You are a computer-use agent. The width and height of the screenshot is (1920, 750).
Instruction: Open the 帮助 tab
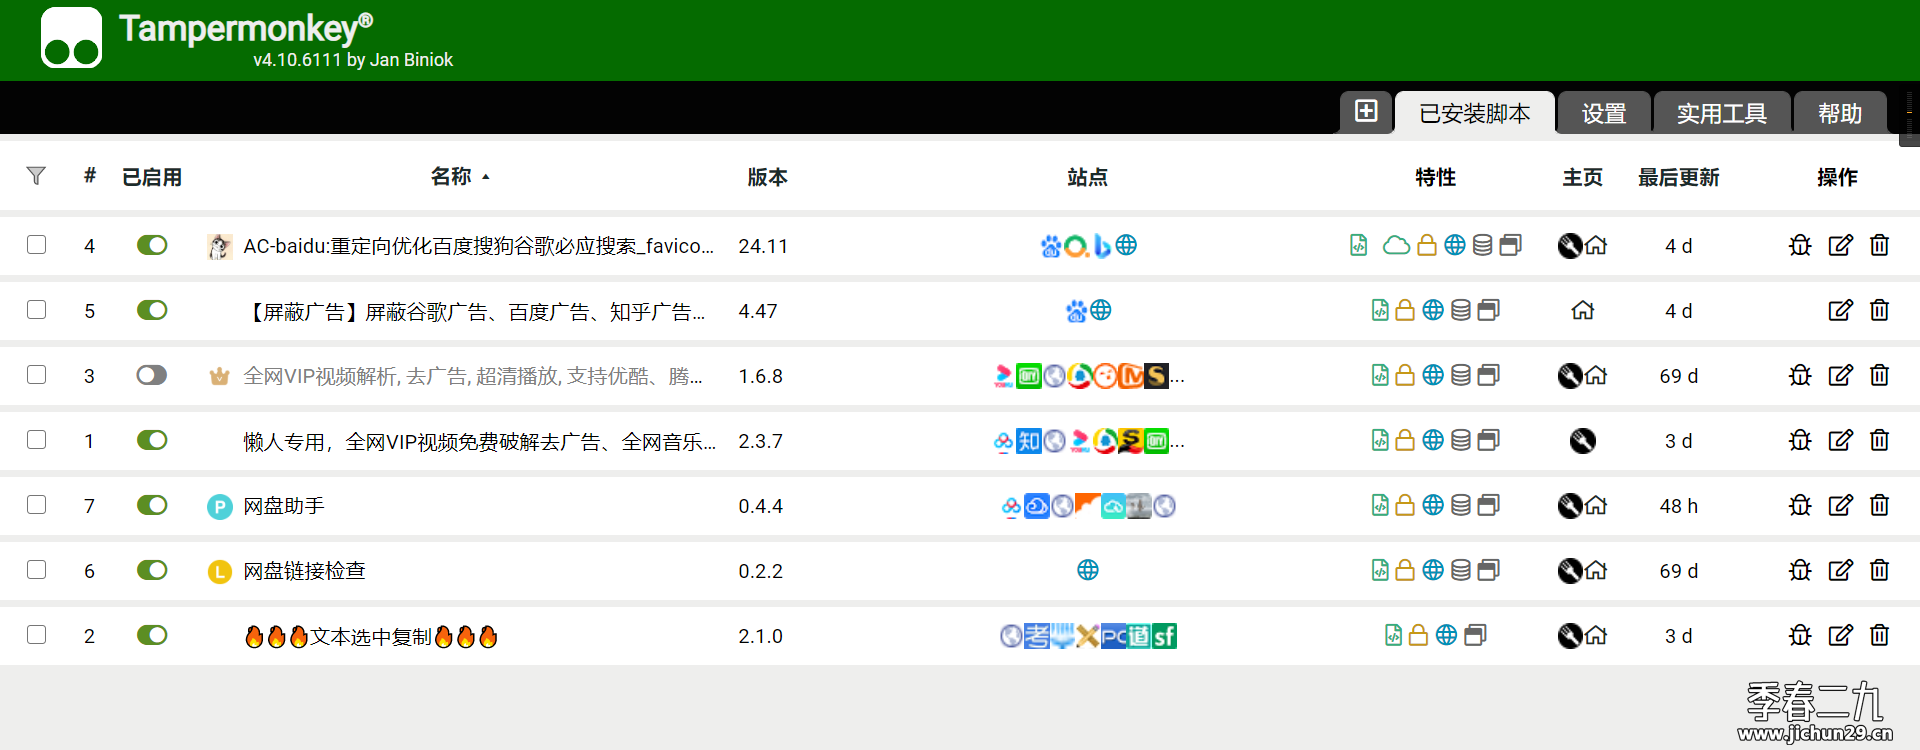1840,113
